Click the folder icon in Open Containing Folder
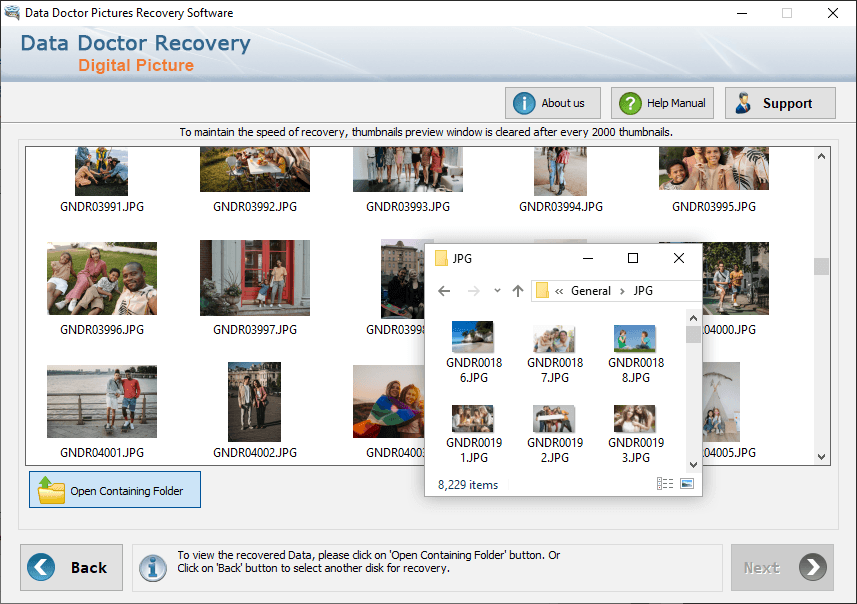Image resolution: width=857 pixels, height=604 pixels. click(x=51, y=490)
